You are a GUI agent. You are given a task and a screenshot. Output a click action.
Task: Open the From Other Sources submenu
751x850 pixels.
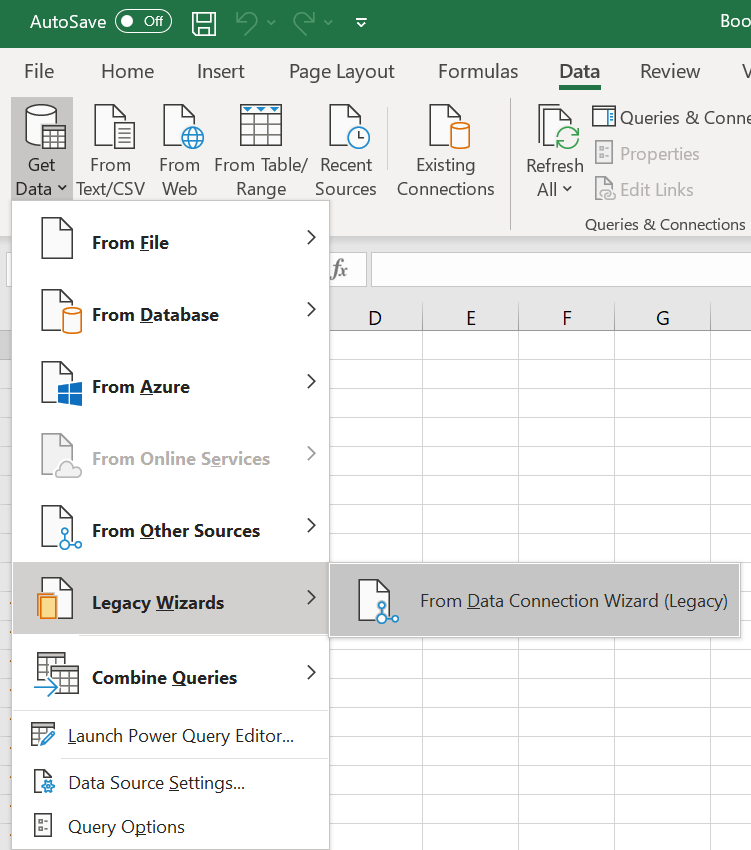[171, 526]
